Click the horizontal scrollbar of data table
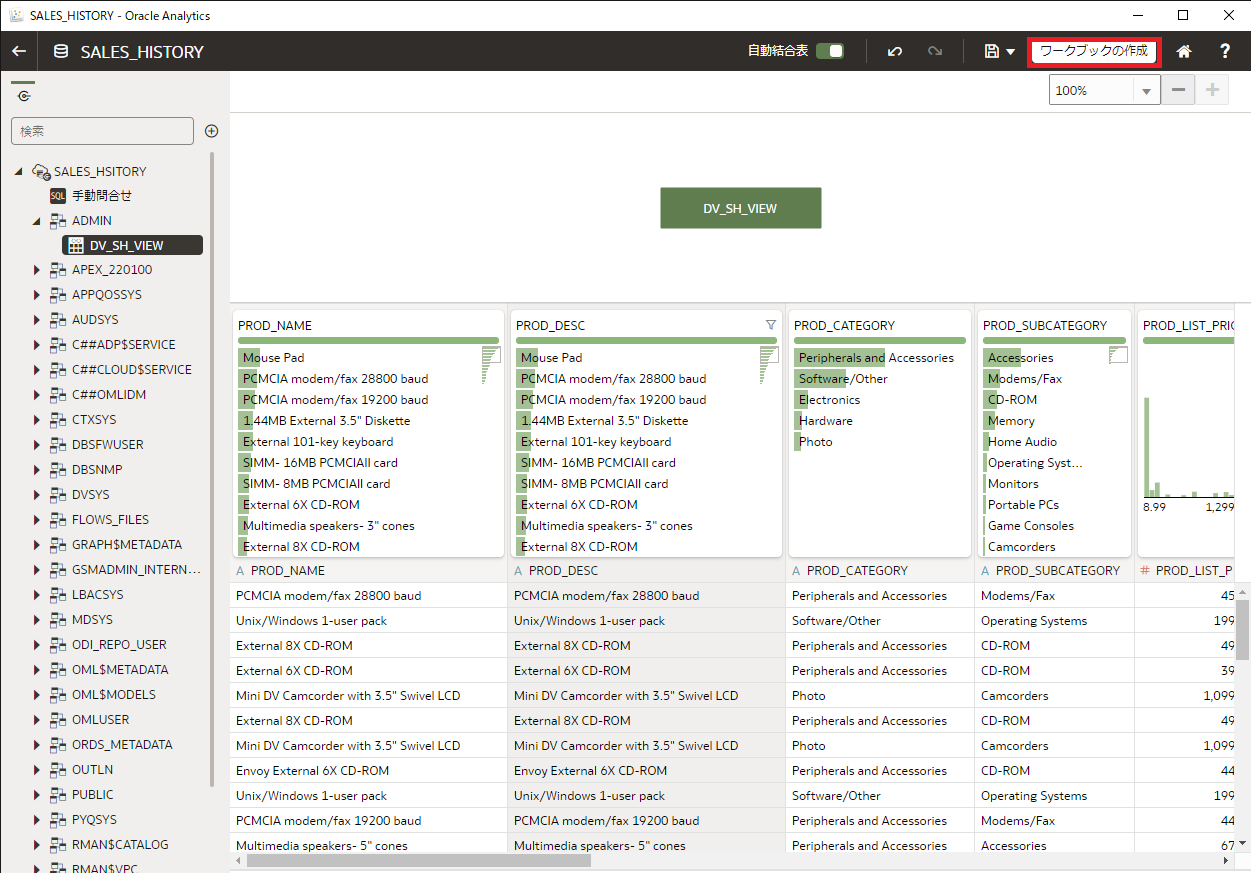Viewport: 1251px width, 873px height. pos(418,861)
